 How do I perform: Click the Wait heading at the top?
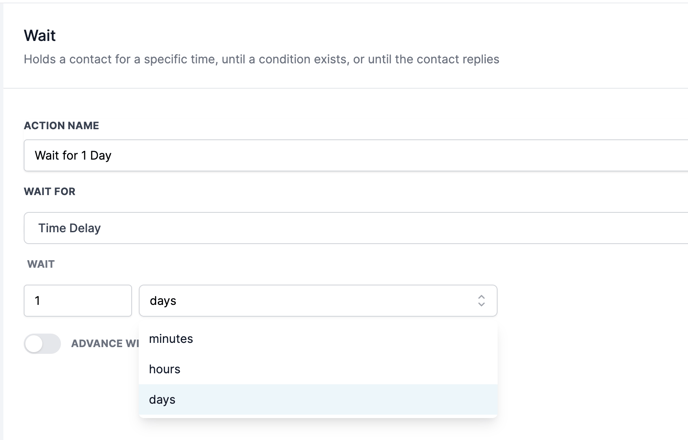click(x=40, y=35)
